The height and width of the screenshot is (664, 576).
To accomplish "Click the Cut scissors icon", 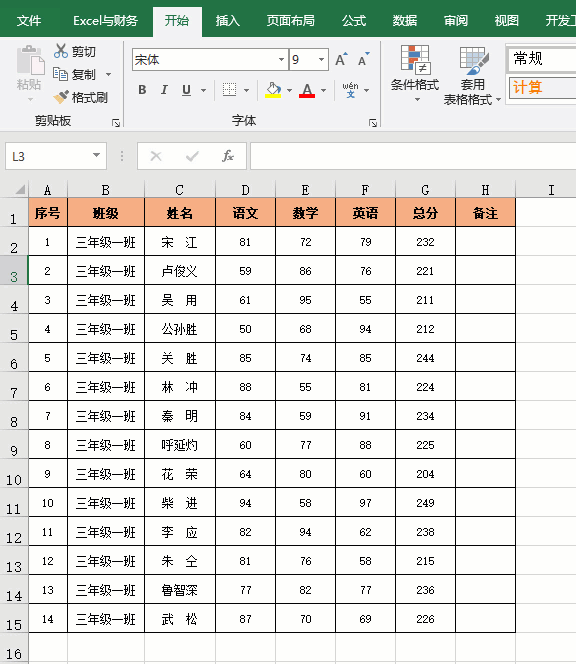I will pos(61,51).
